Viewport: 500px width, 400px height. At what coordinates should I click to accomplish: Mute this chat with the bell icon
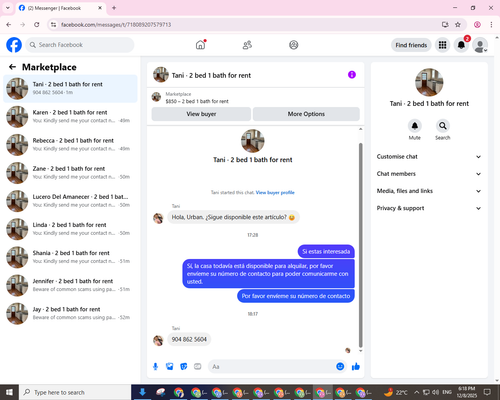(x=415, y=126)
